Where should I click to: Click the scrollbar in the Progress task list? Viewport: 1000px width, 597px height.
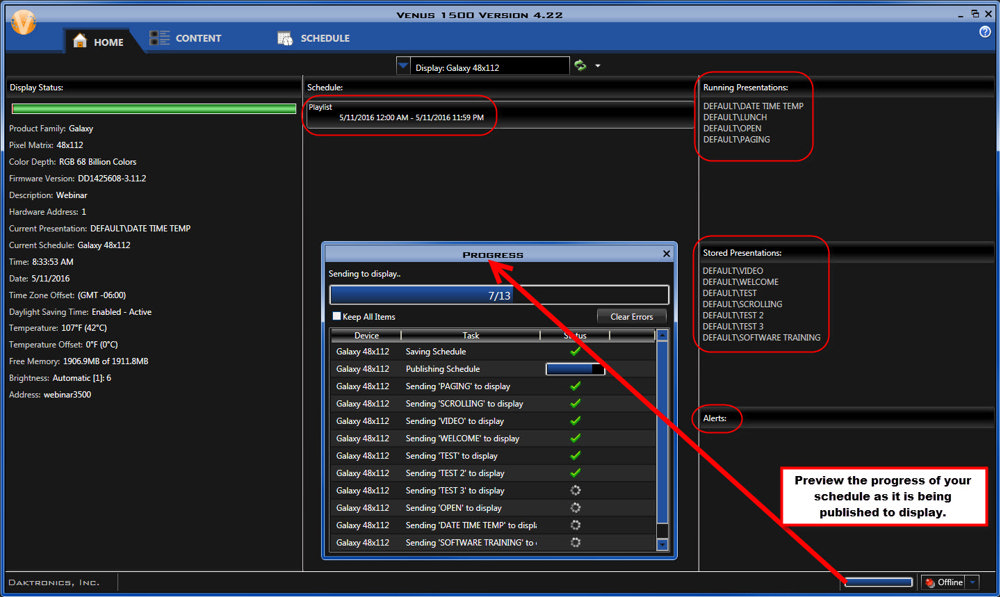[x=663, y=430]
